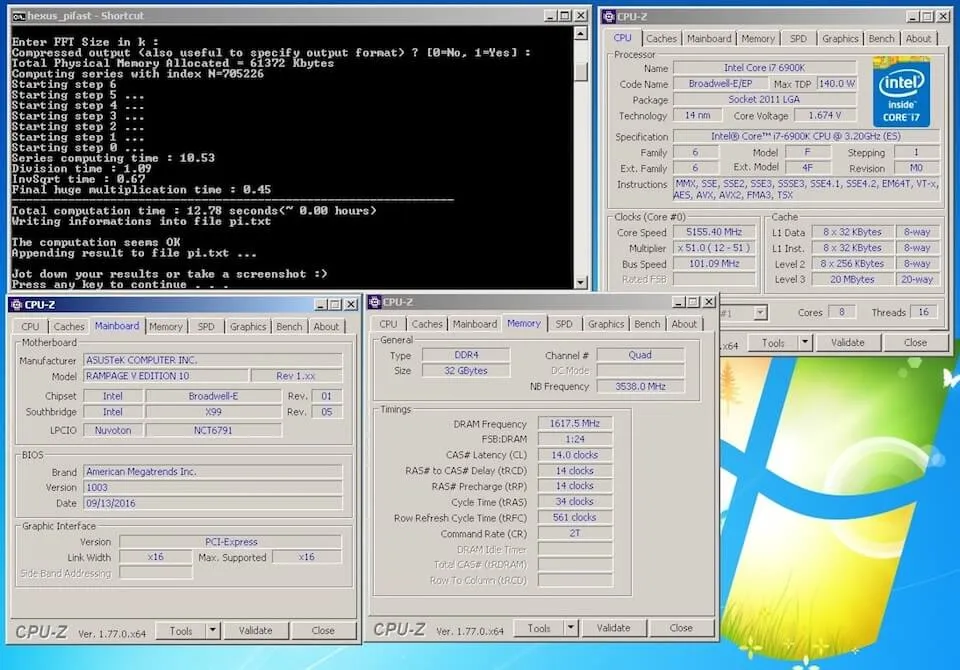Click the command prompt scrollbar down arrow
The width and height of the screenshot is (960, 670).
(582, 283)
